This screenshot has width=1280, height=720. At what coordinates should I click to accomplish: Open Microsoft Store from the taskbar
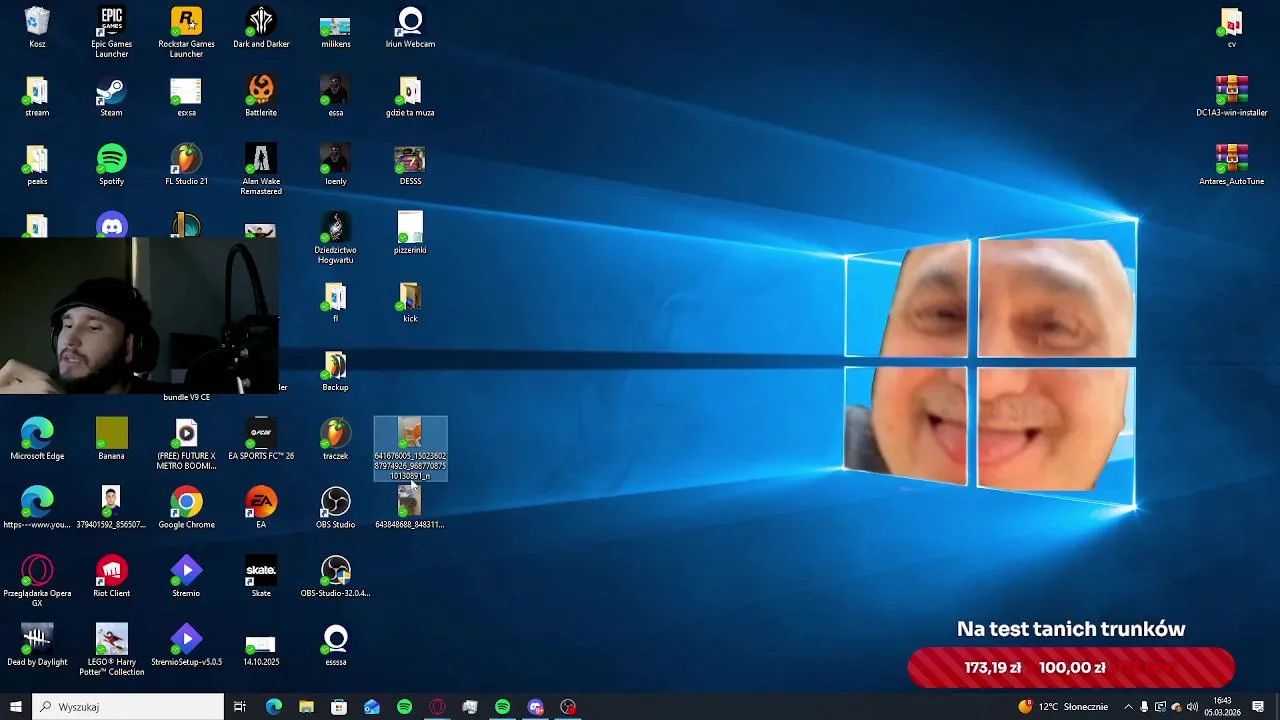click(339, 707)
